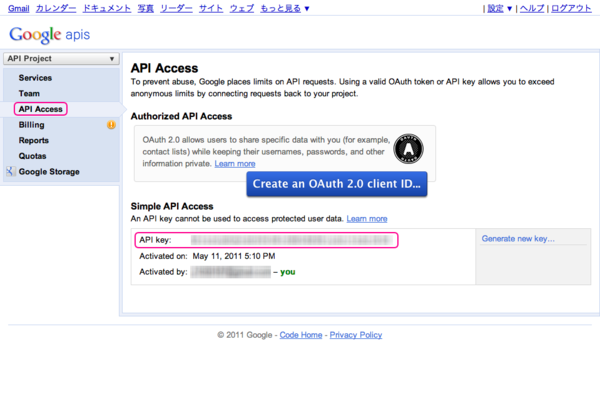Click the Activated on date May 11, 2011

(x=234, y=256)
